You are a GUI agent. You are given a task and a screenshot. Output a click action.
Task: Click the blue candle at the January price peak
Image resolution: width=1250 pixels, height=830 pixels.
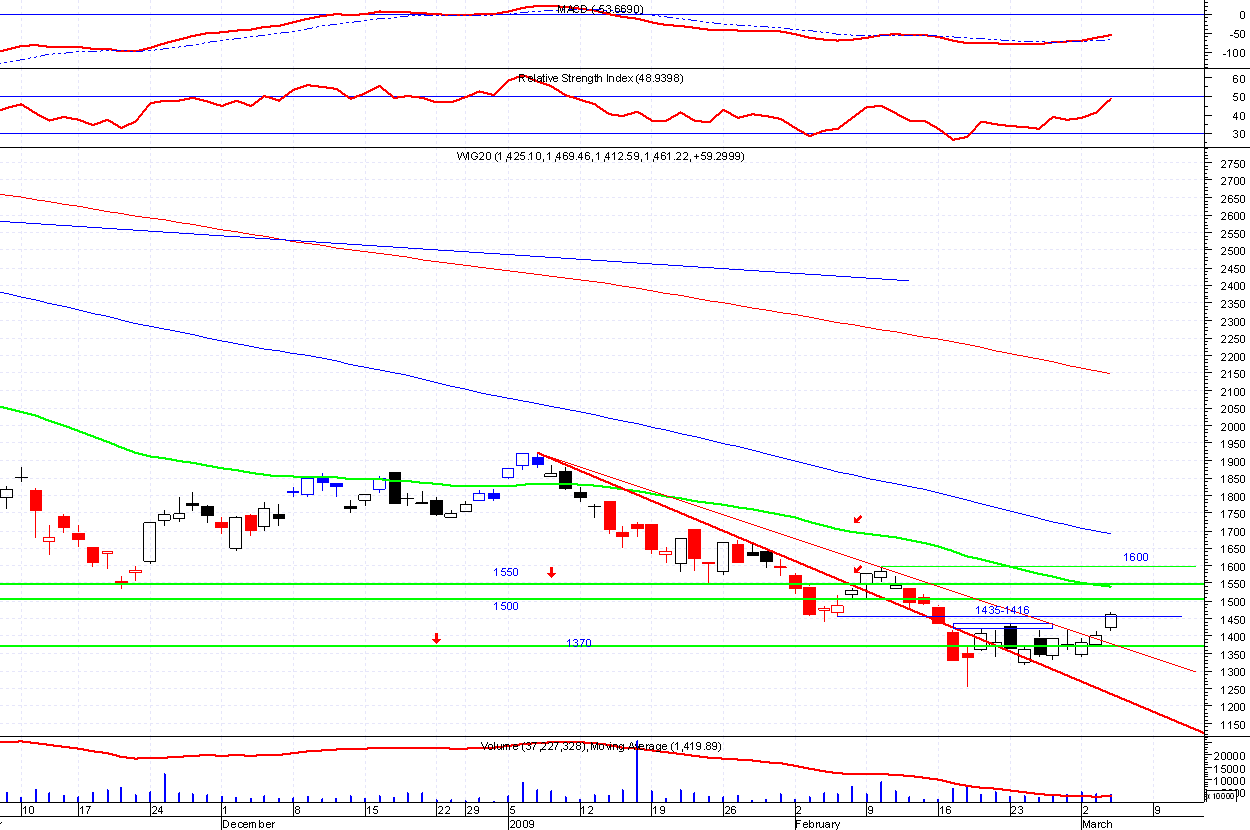click(x=537, y=461)
